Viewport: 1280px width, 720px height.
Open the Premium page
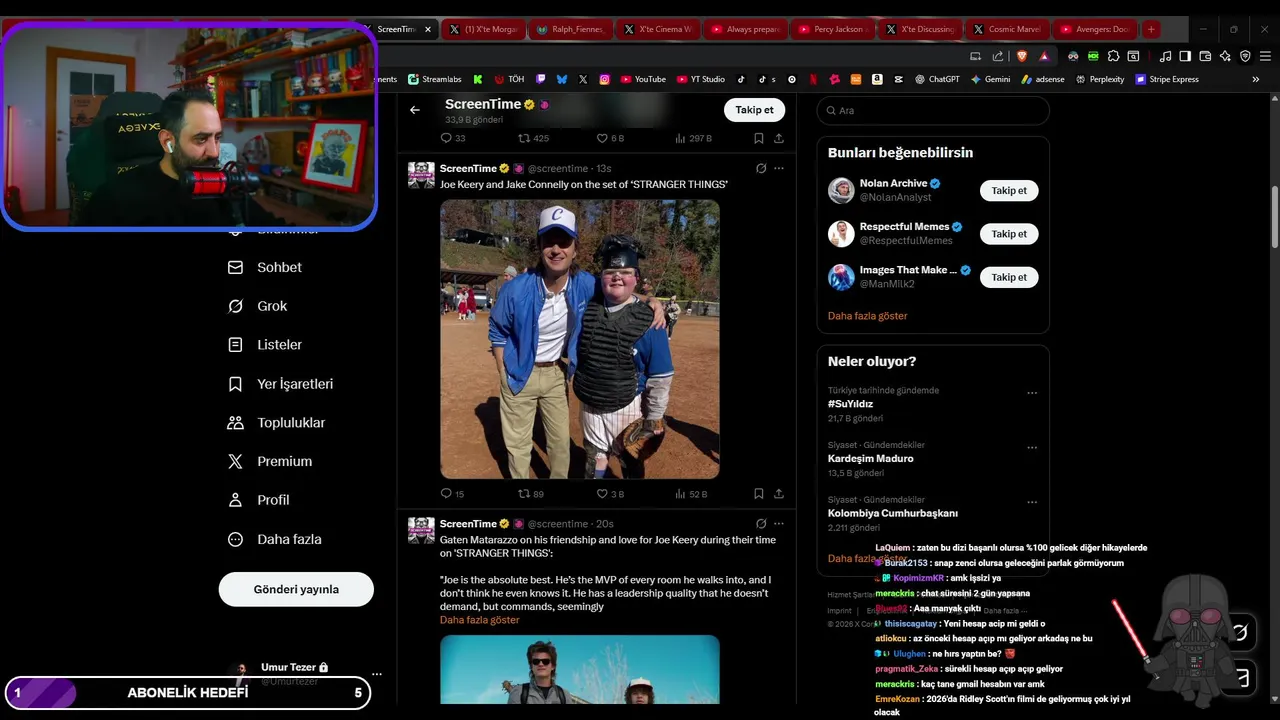[269, 462]
